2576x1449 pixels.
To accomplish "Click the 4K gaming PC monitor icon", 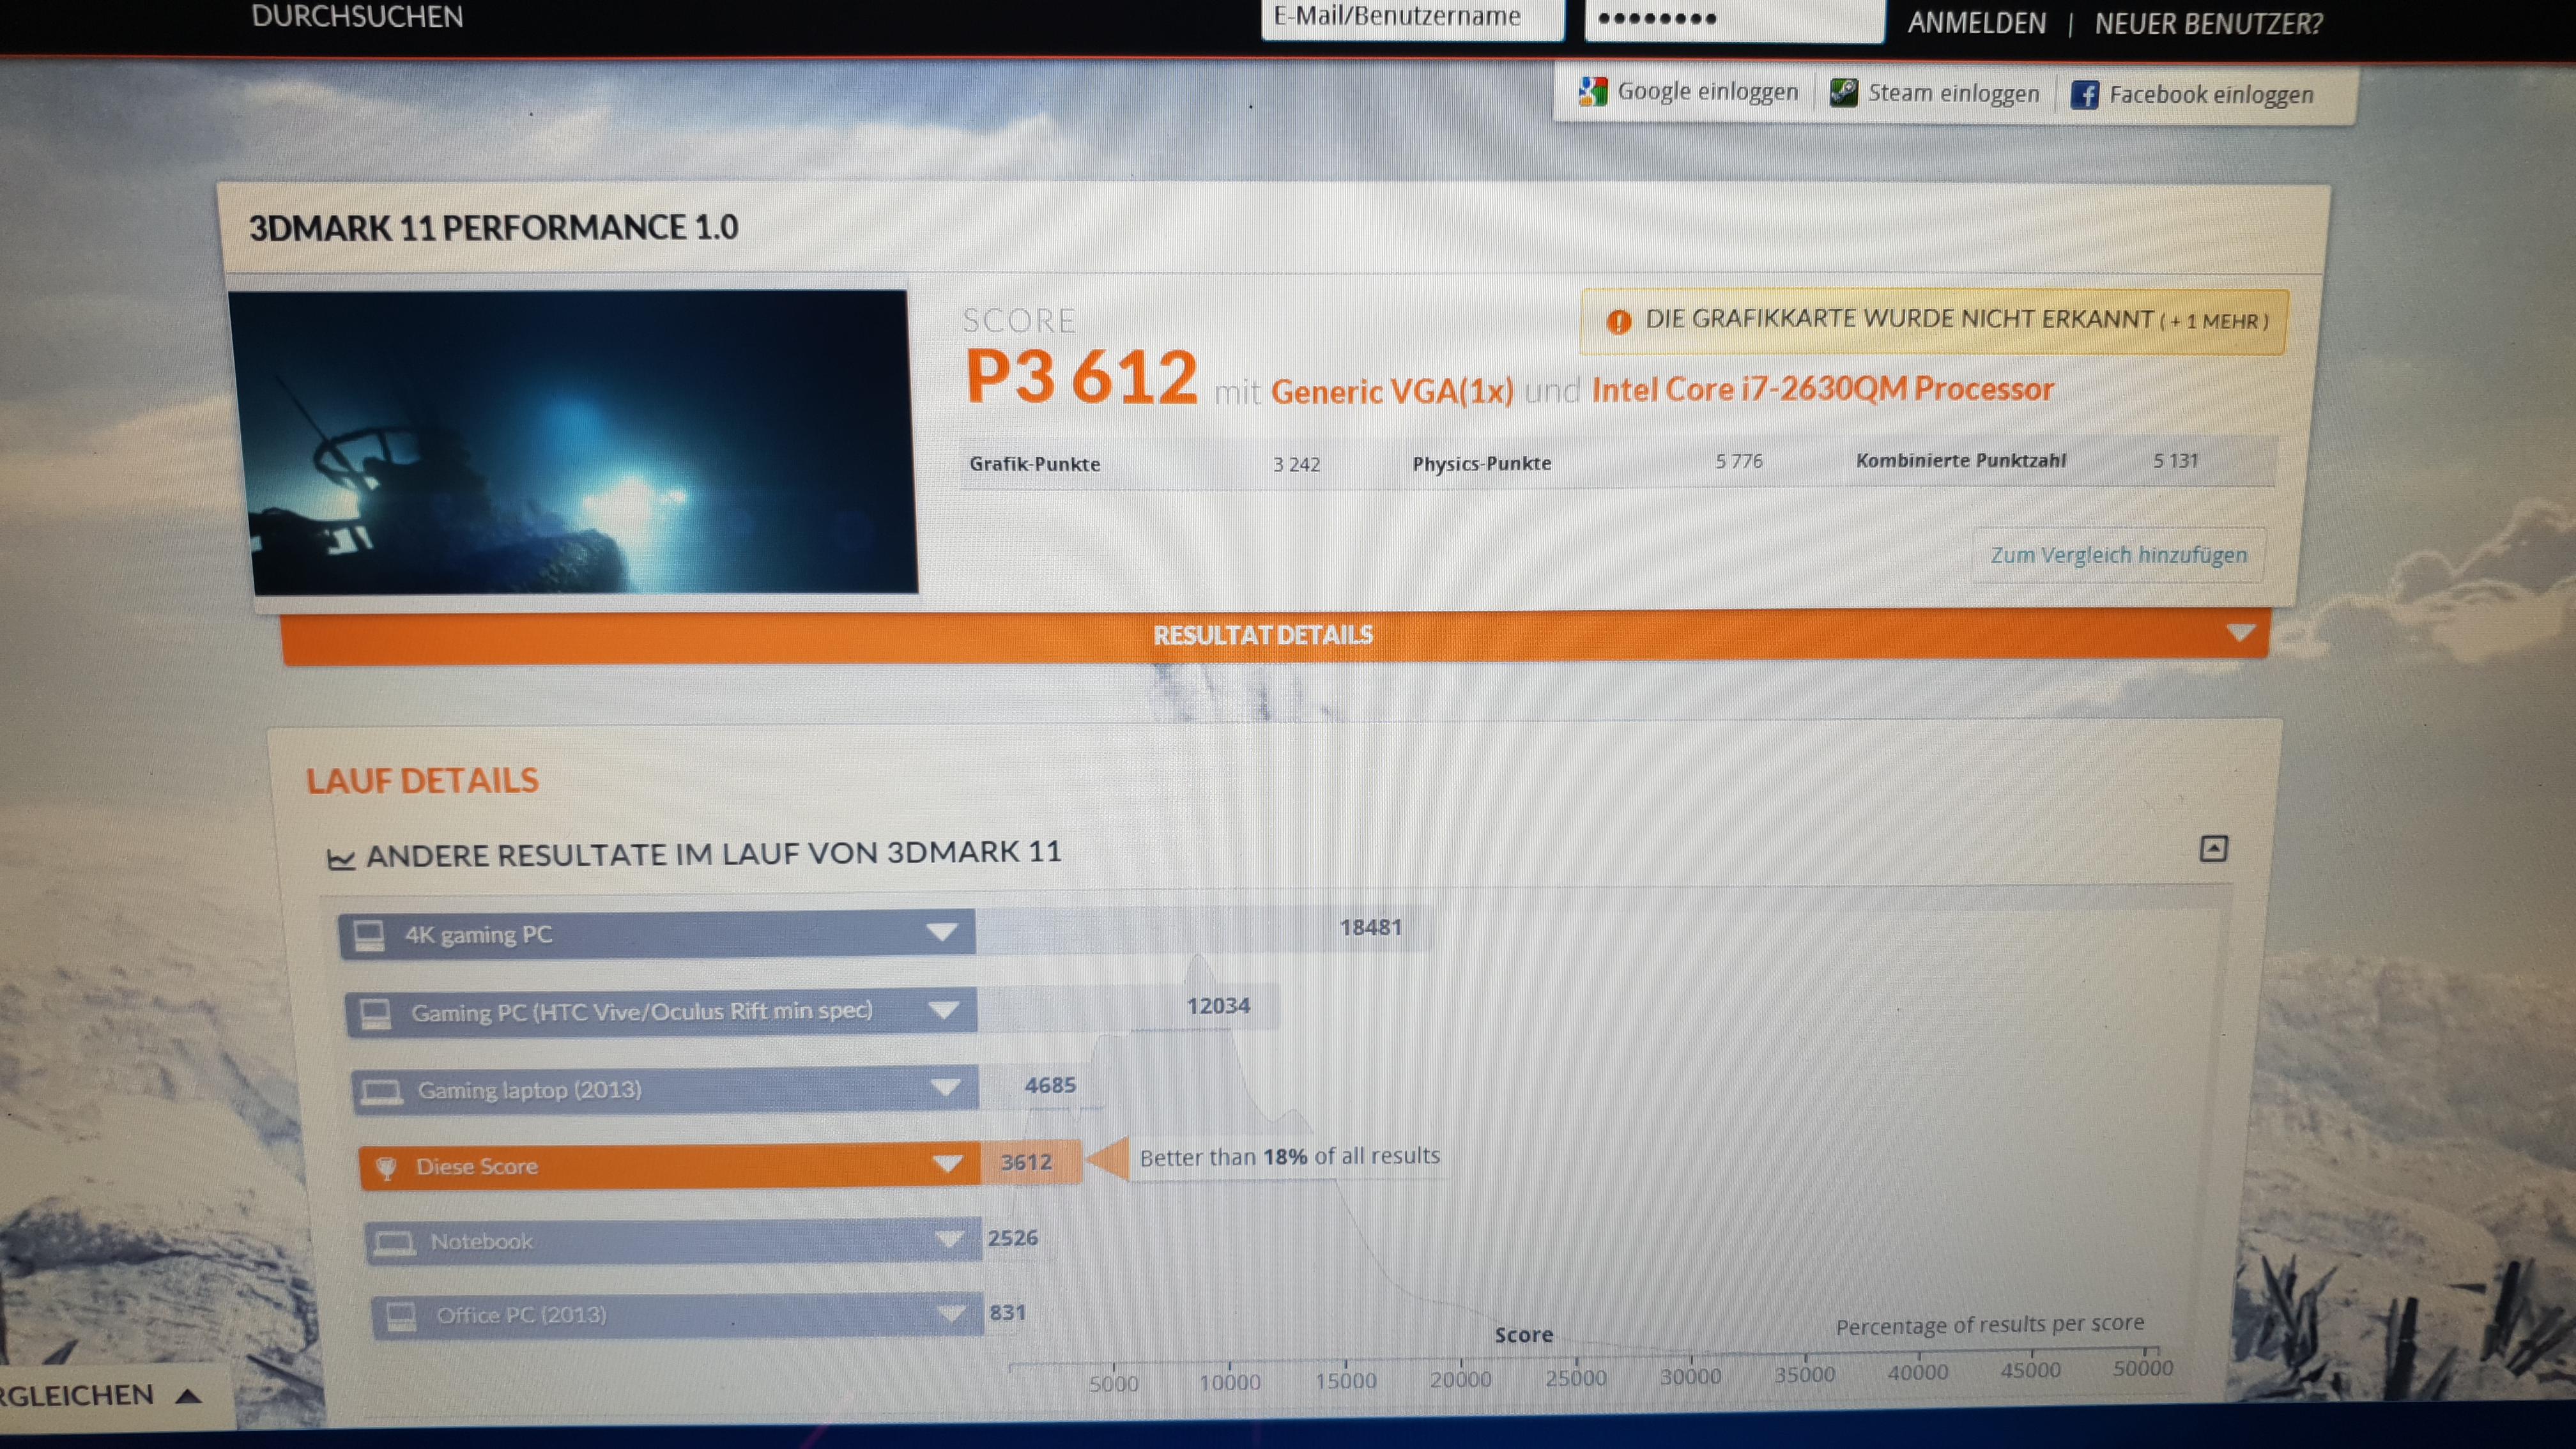I will (369, 936).
